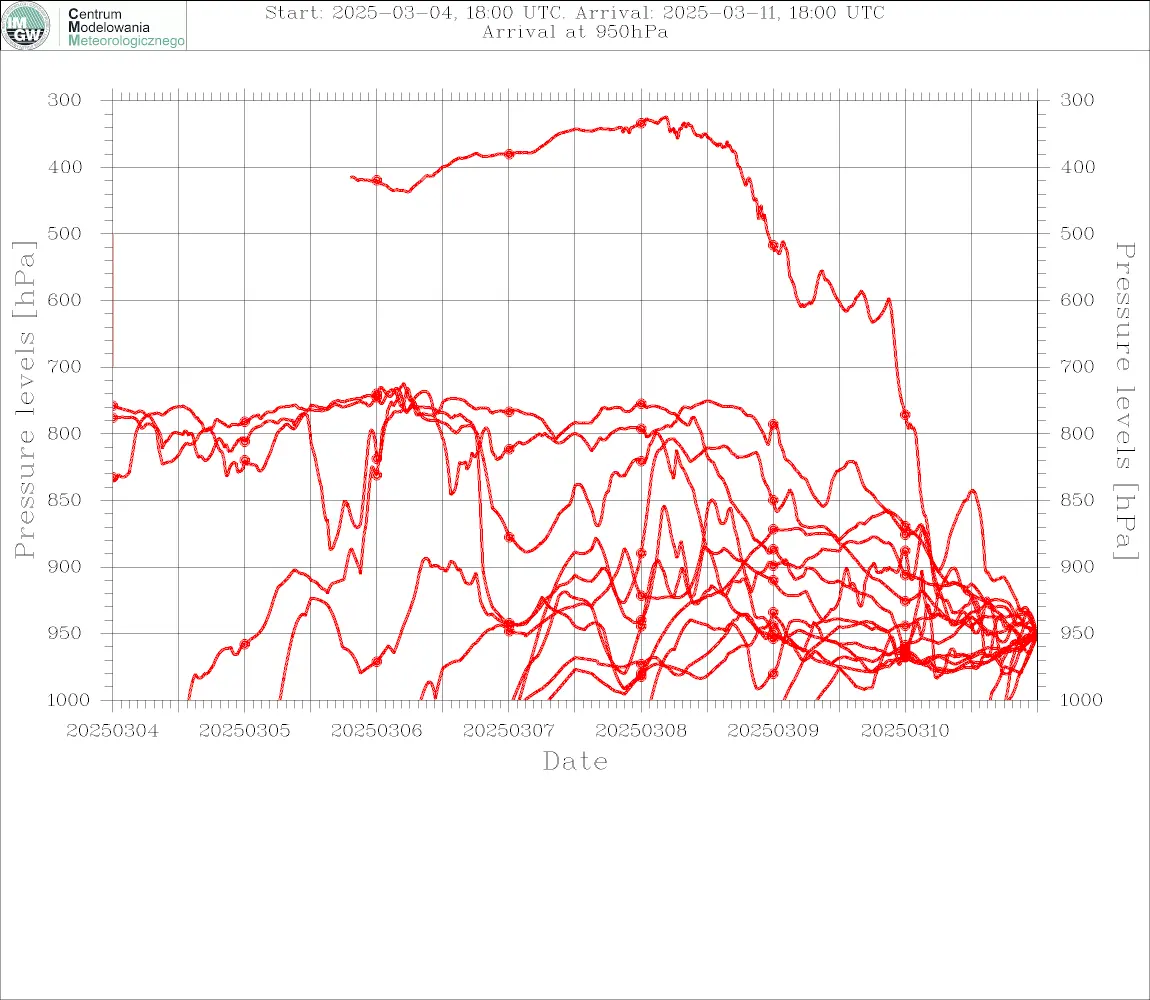1150x1000 pixels.
Task: Click the trajectory marker at 20250310 near 775 hPa
Action: coord(905,415)
